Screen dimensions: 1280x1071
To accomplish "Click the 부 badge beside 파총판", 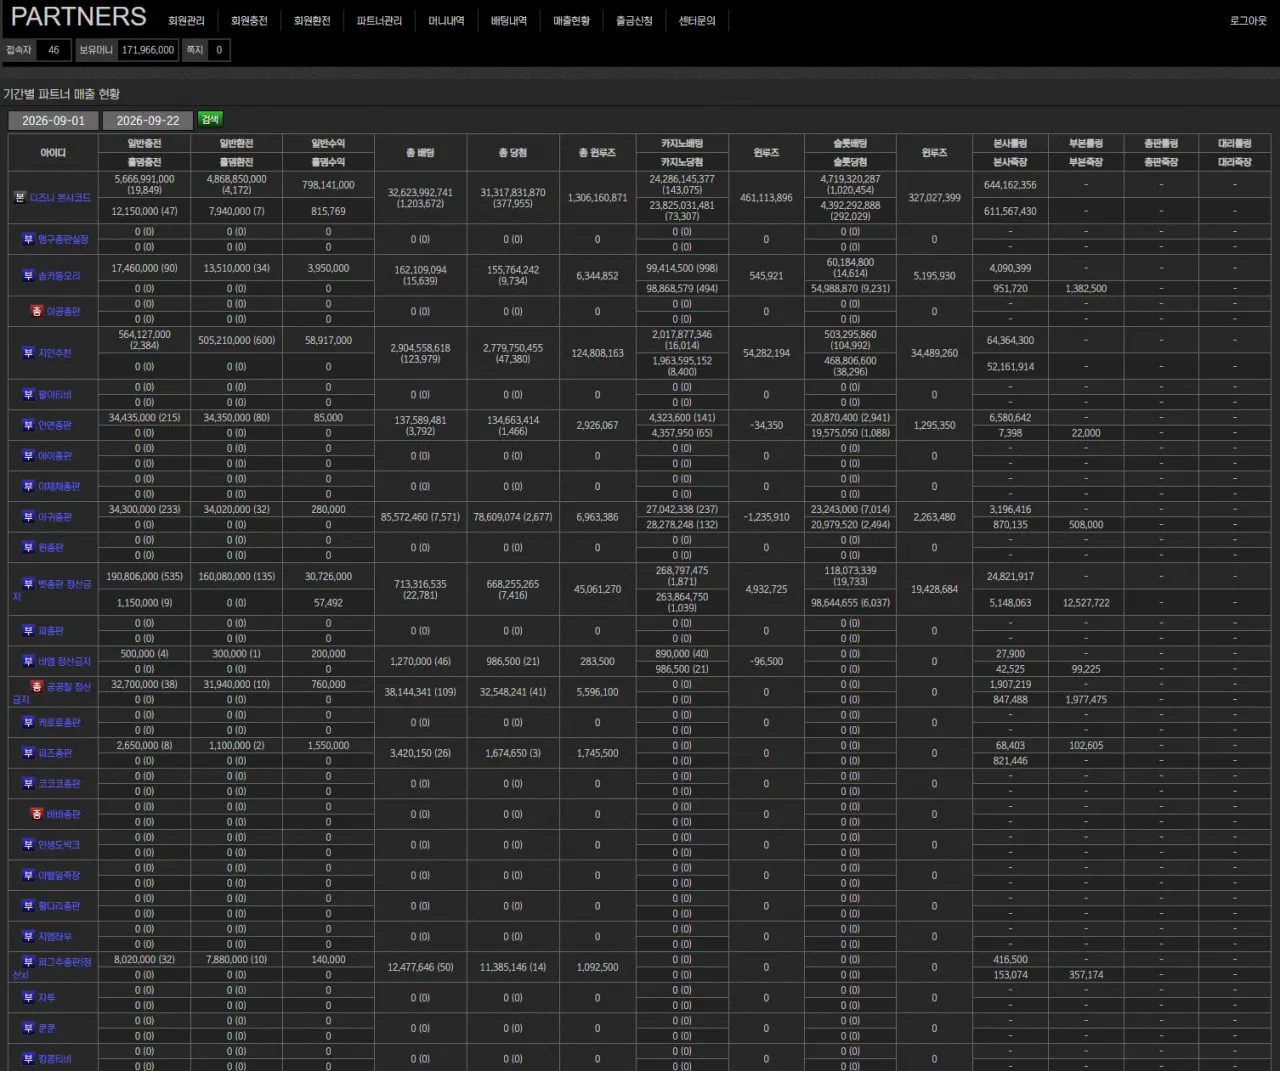I will 28,631.
